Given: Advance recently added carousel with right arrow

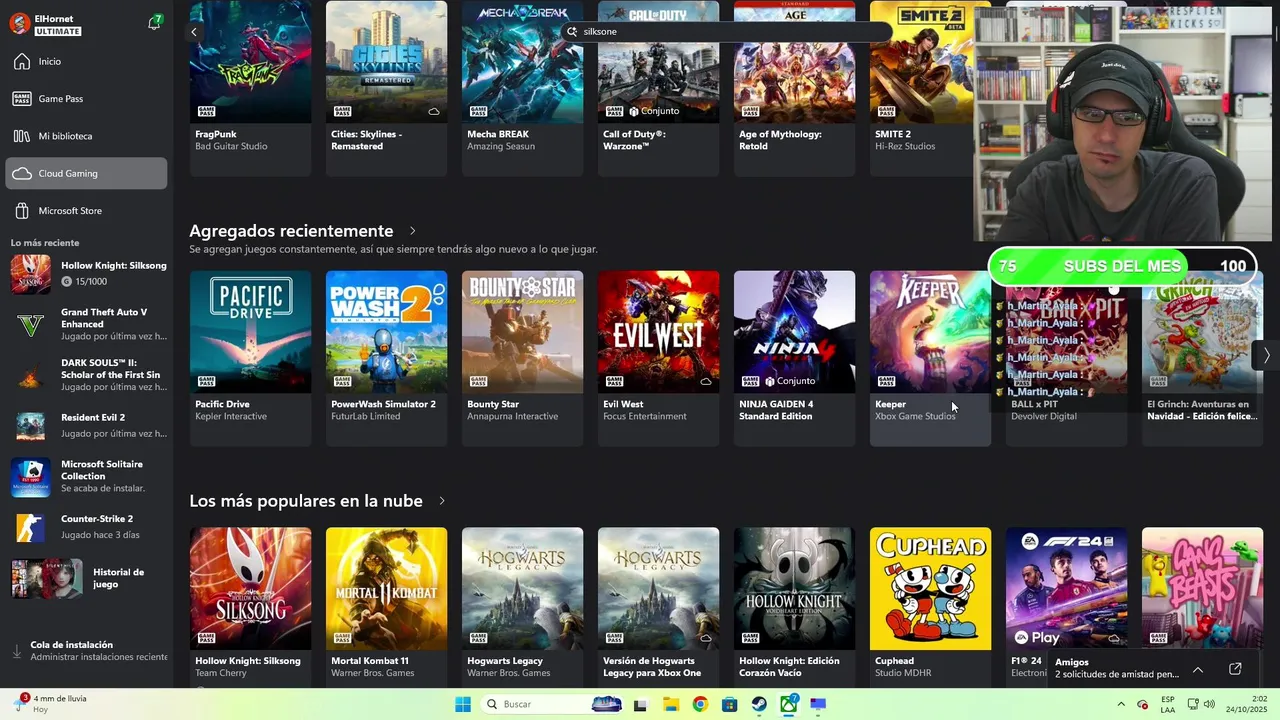Looking at the screenshot, I should [1266, 355].
